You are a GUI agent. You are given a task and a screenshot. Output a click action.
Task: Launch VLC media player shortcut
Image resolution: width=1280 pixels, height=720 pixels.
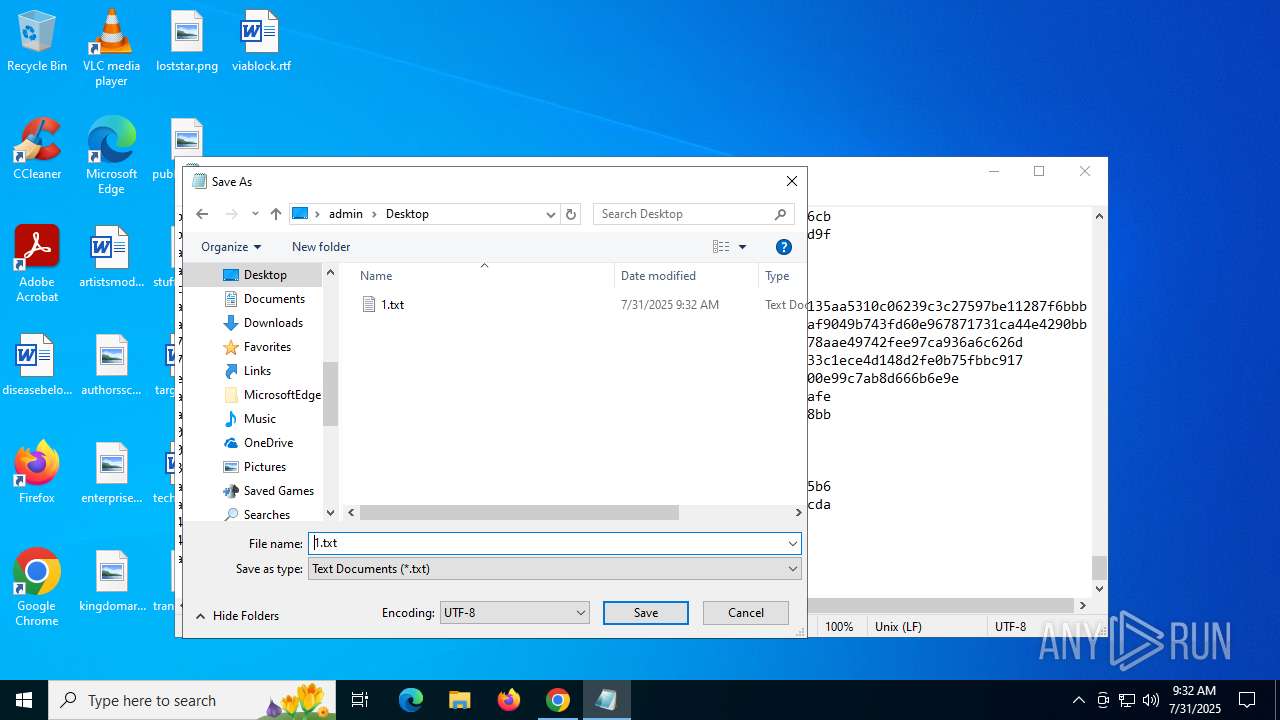[x=111, y=48]
